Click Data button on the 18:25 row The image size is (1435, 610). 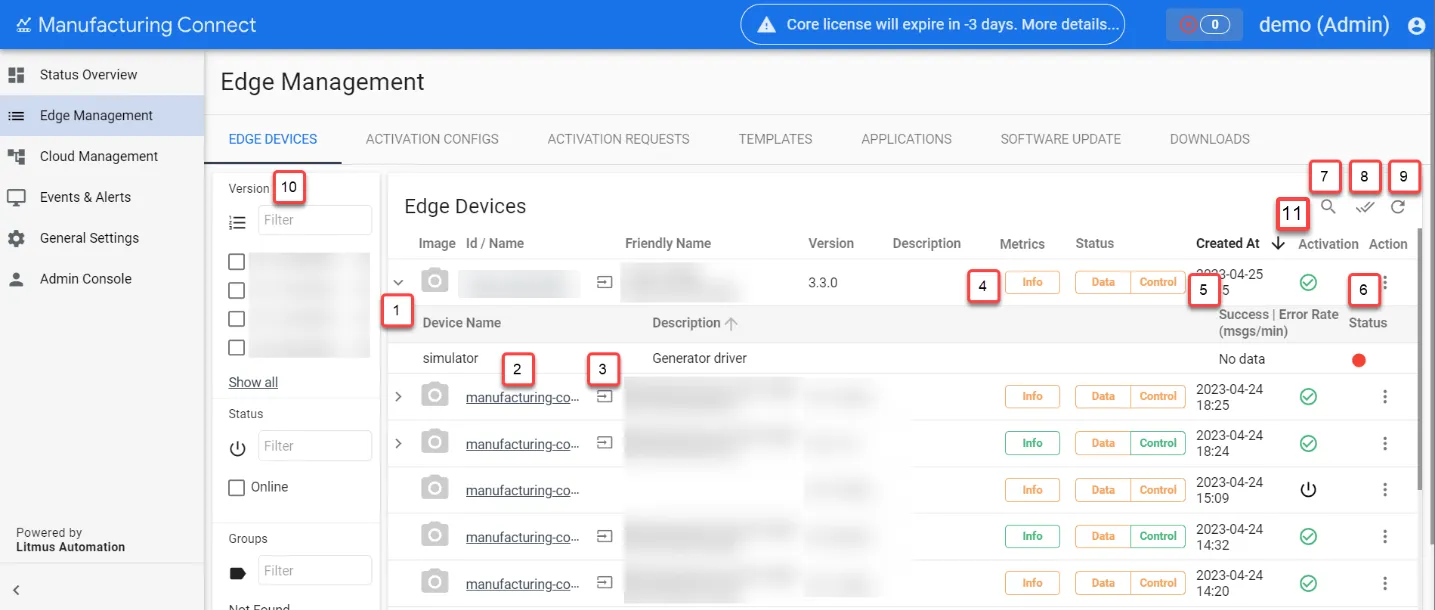tap(1103, 396)
